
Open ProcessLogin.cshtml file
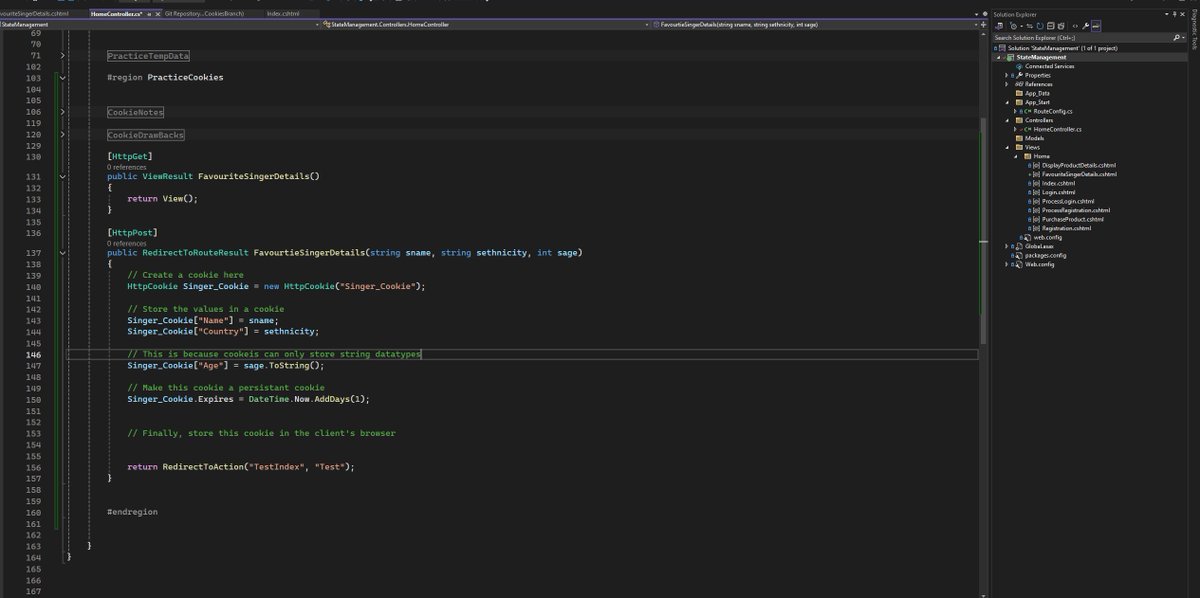1069,201
